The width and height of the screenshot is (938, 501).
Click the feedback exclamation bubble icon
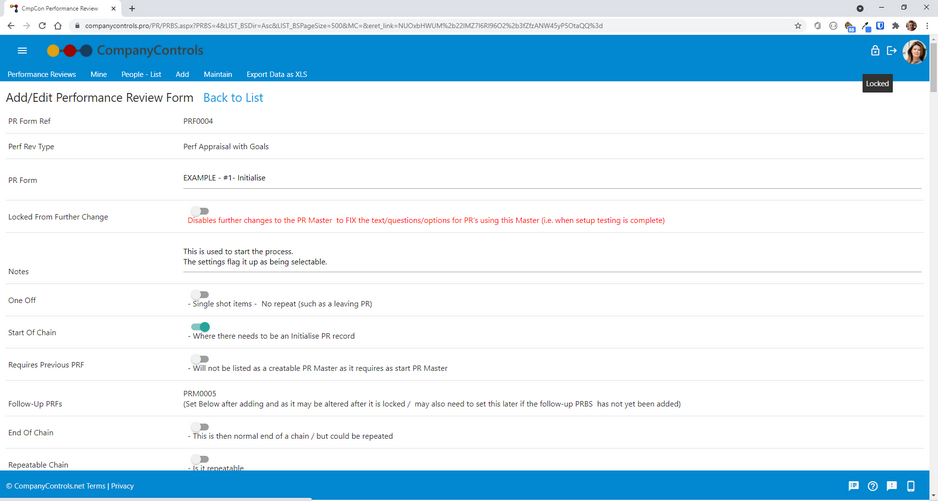[891, 485]
